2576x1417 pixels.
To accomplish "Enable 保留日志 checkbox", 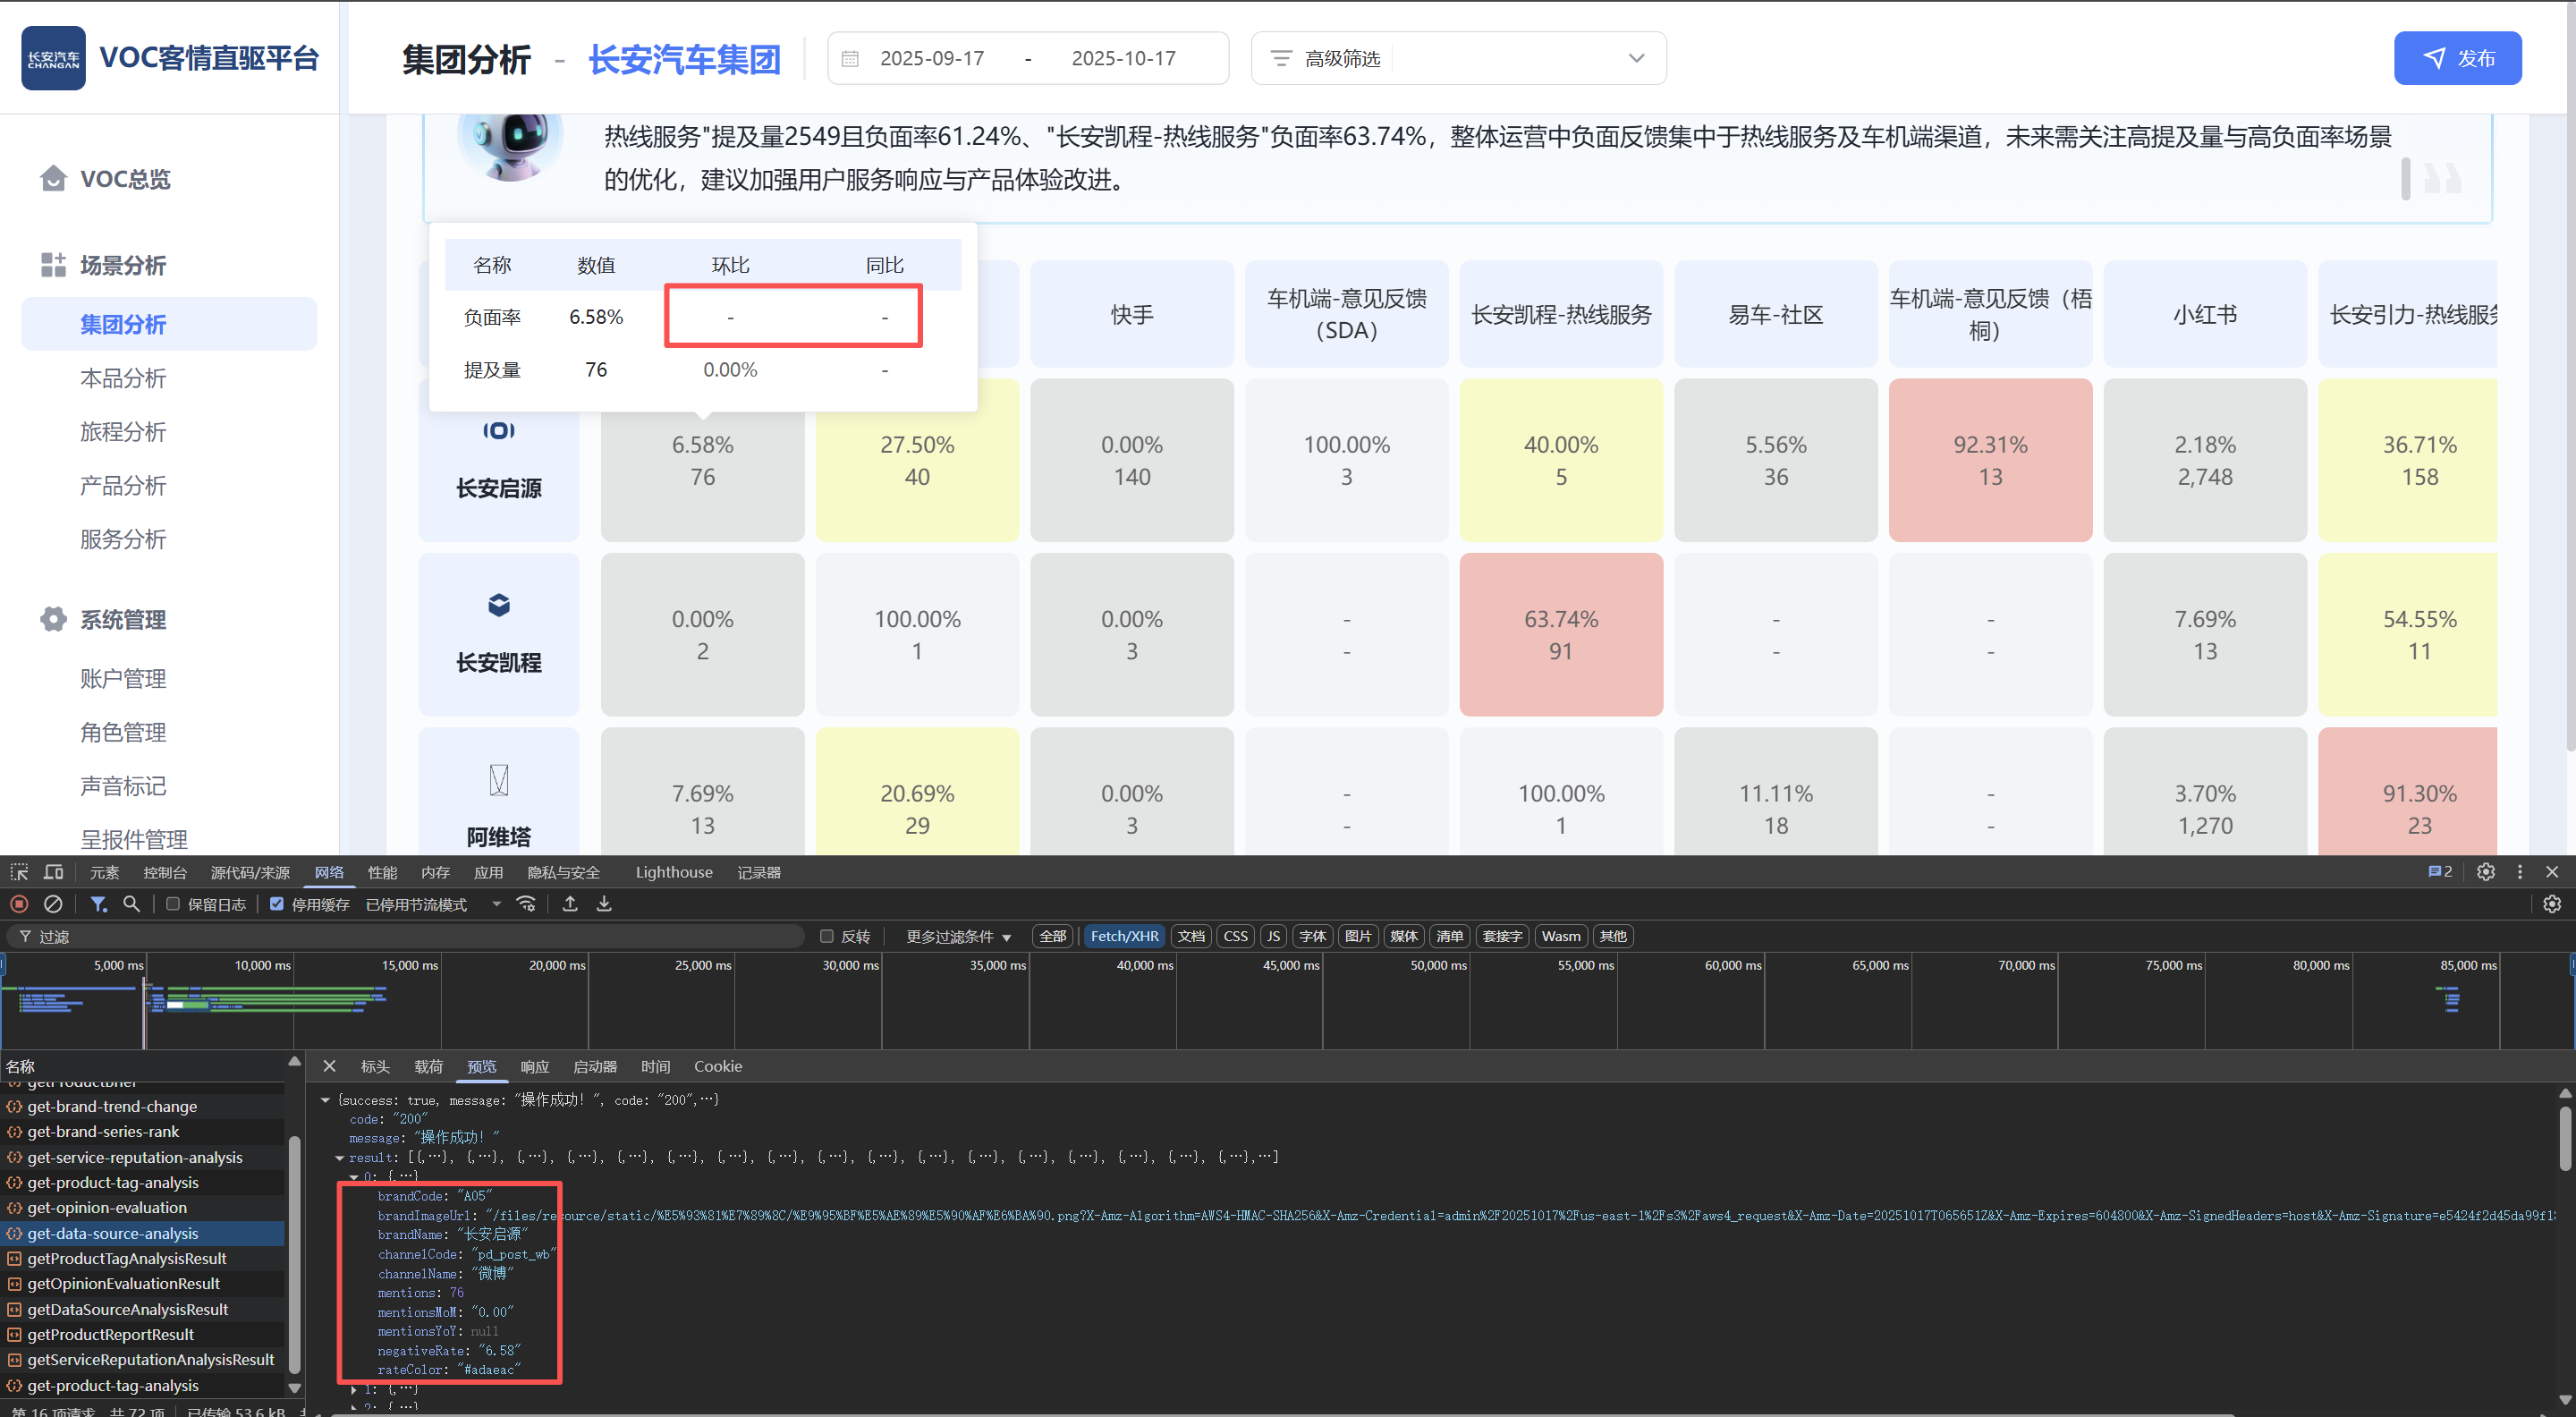I will (173, 904).
